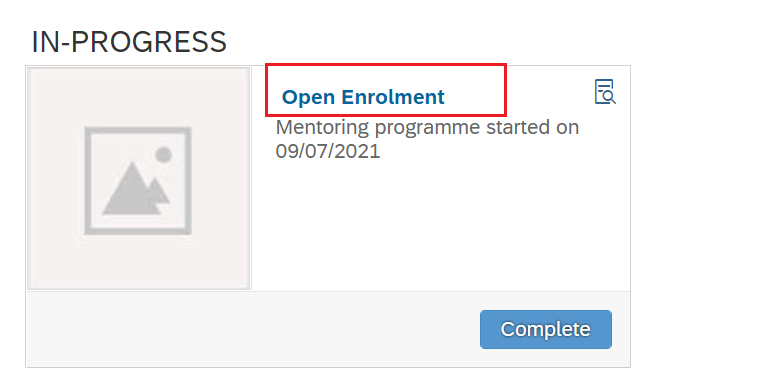The width and height of the screenshot is (782, 381).
Task: Click the blank area inside the programme card
Action: pyautogui.click(x=439, y=224)
